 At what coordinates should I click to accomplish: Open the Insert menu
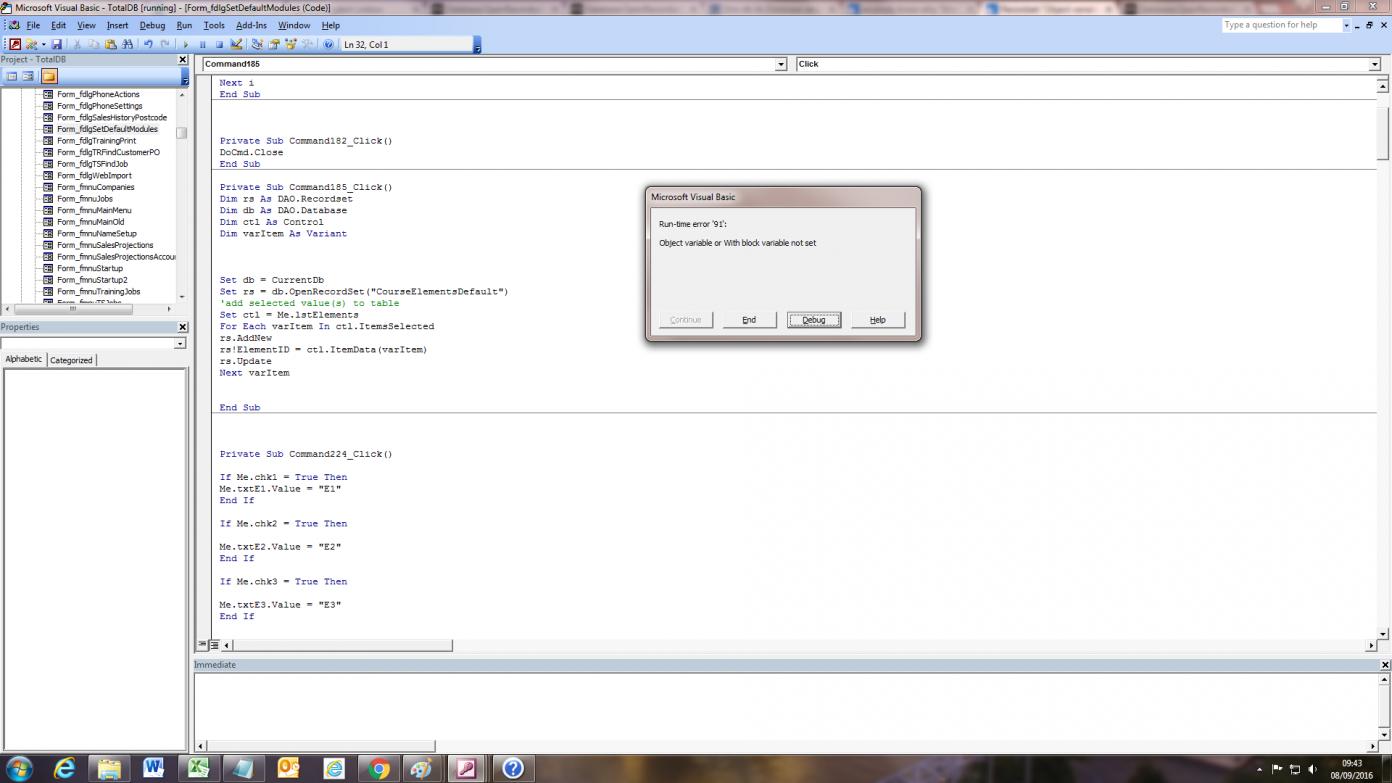(117, 25)
